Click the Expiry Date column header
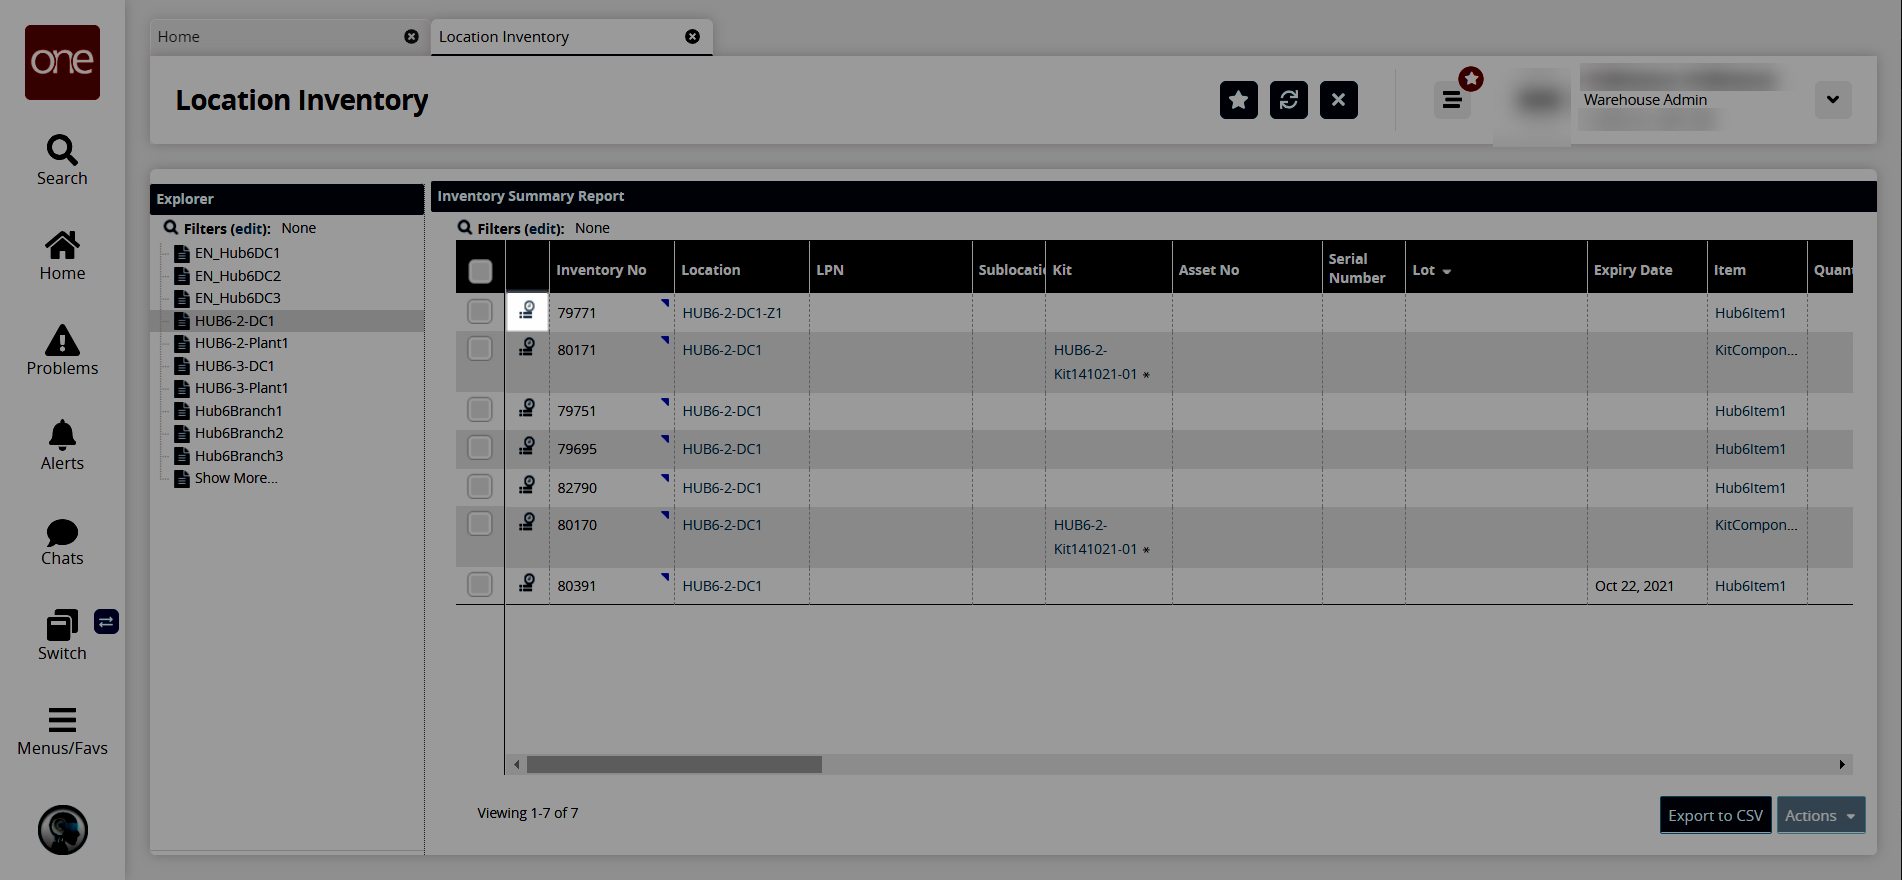1902x880 pixels. 1647,267
